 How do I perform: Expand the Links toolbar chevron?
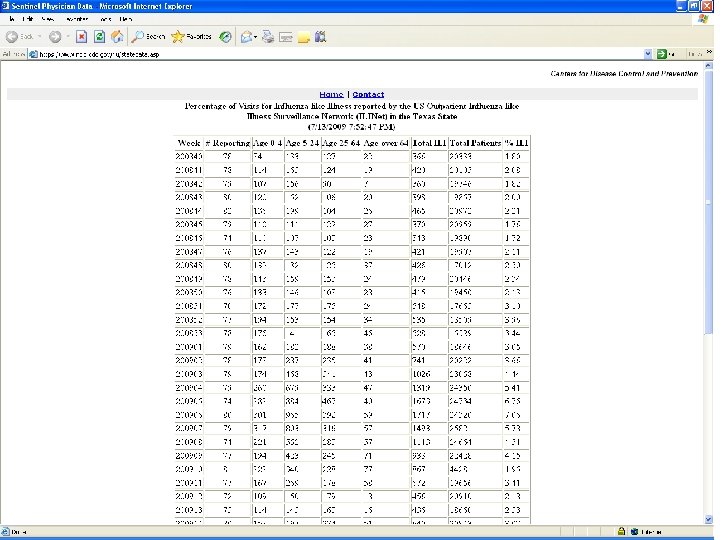[710, 52]
